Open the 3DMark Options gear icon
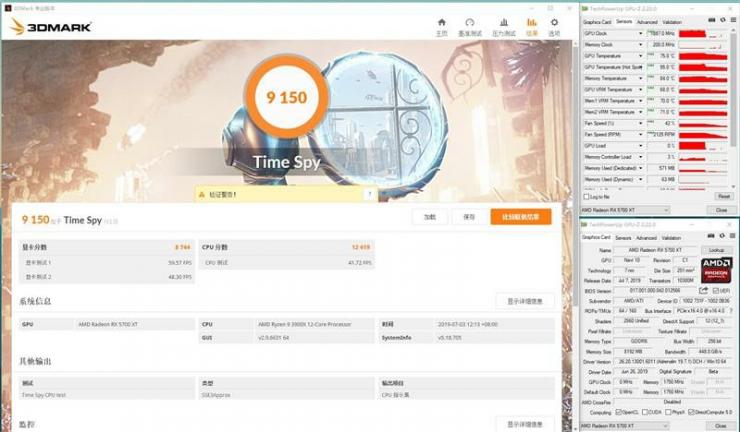740x432 pixels. 554,23
